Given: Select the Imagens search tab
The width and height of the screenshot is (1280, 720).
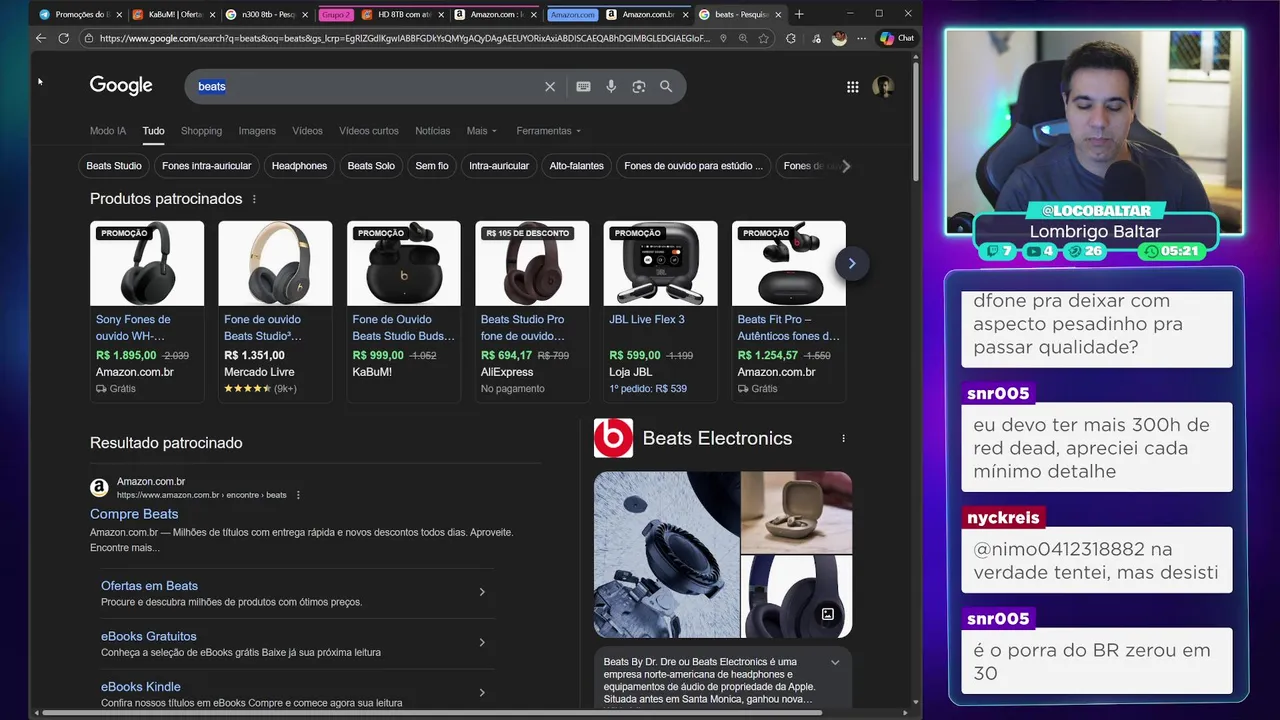Looking at the screenshot, I should (257, 131).
